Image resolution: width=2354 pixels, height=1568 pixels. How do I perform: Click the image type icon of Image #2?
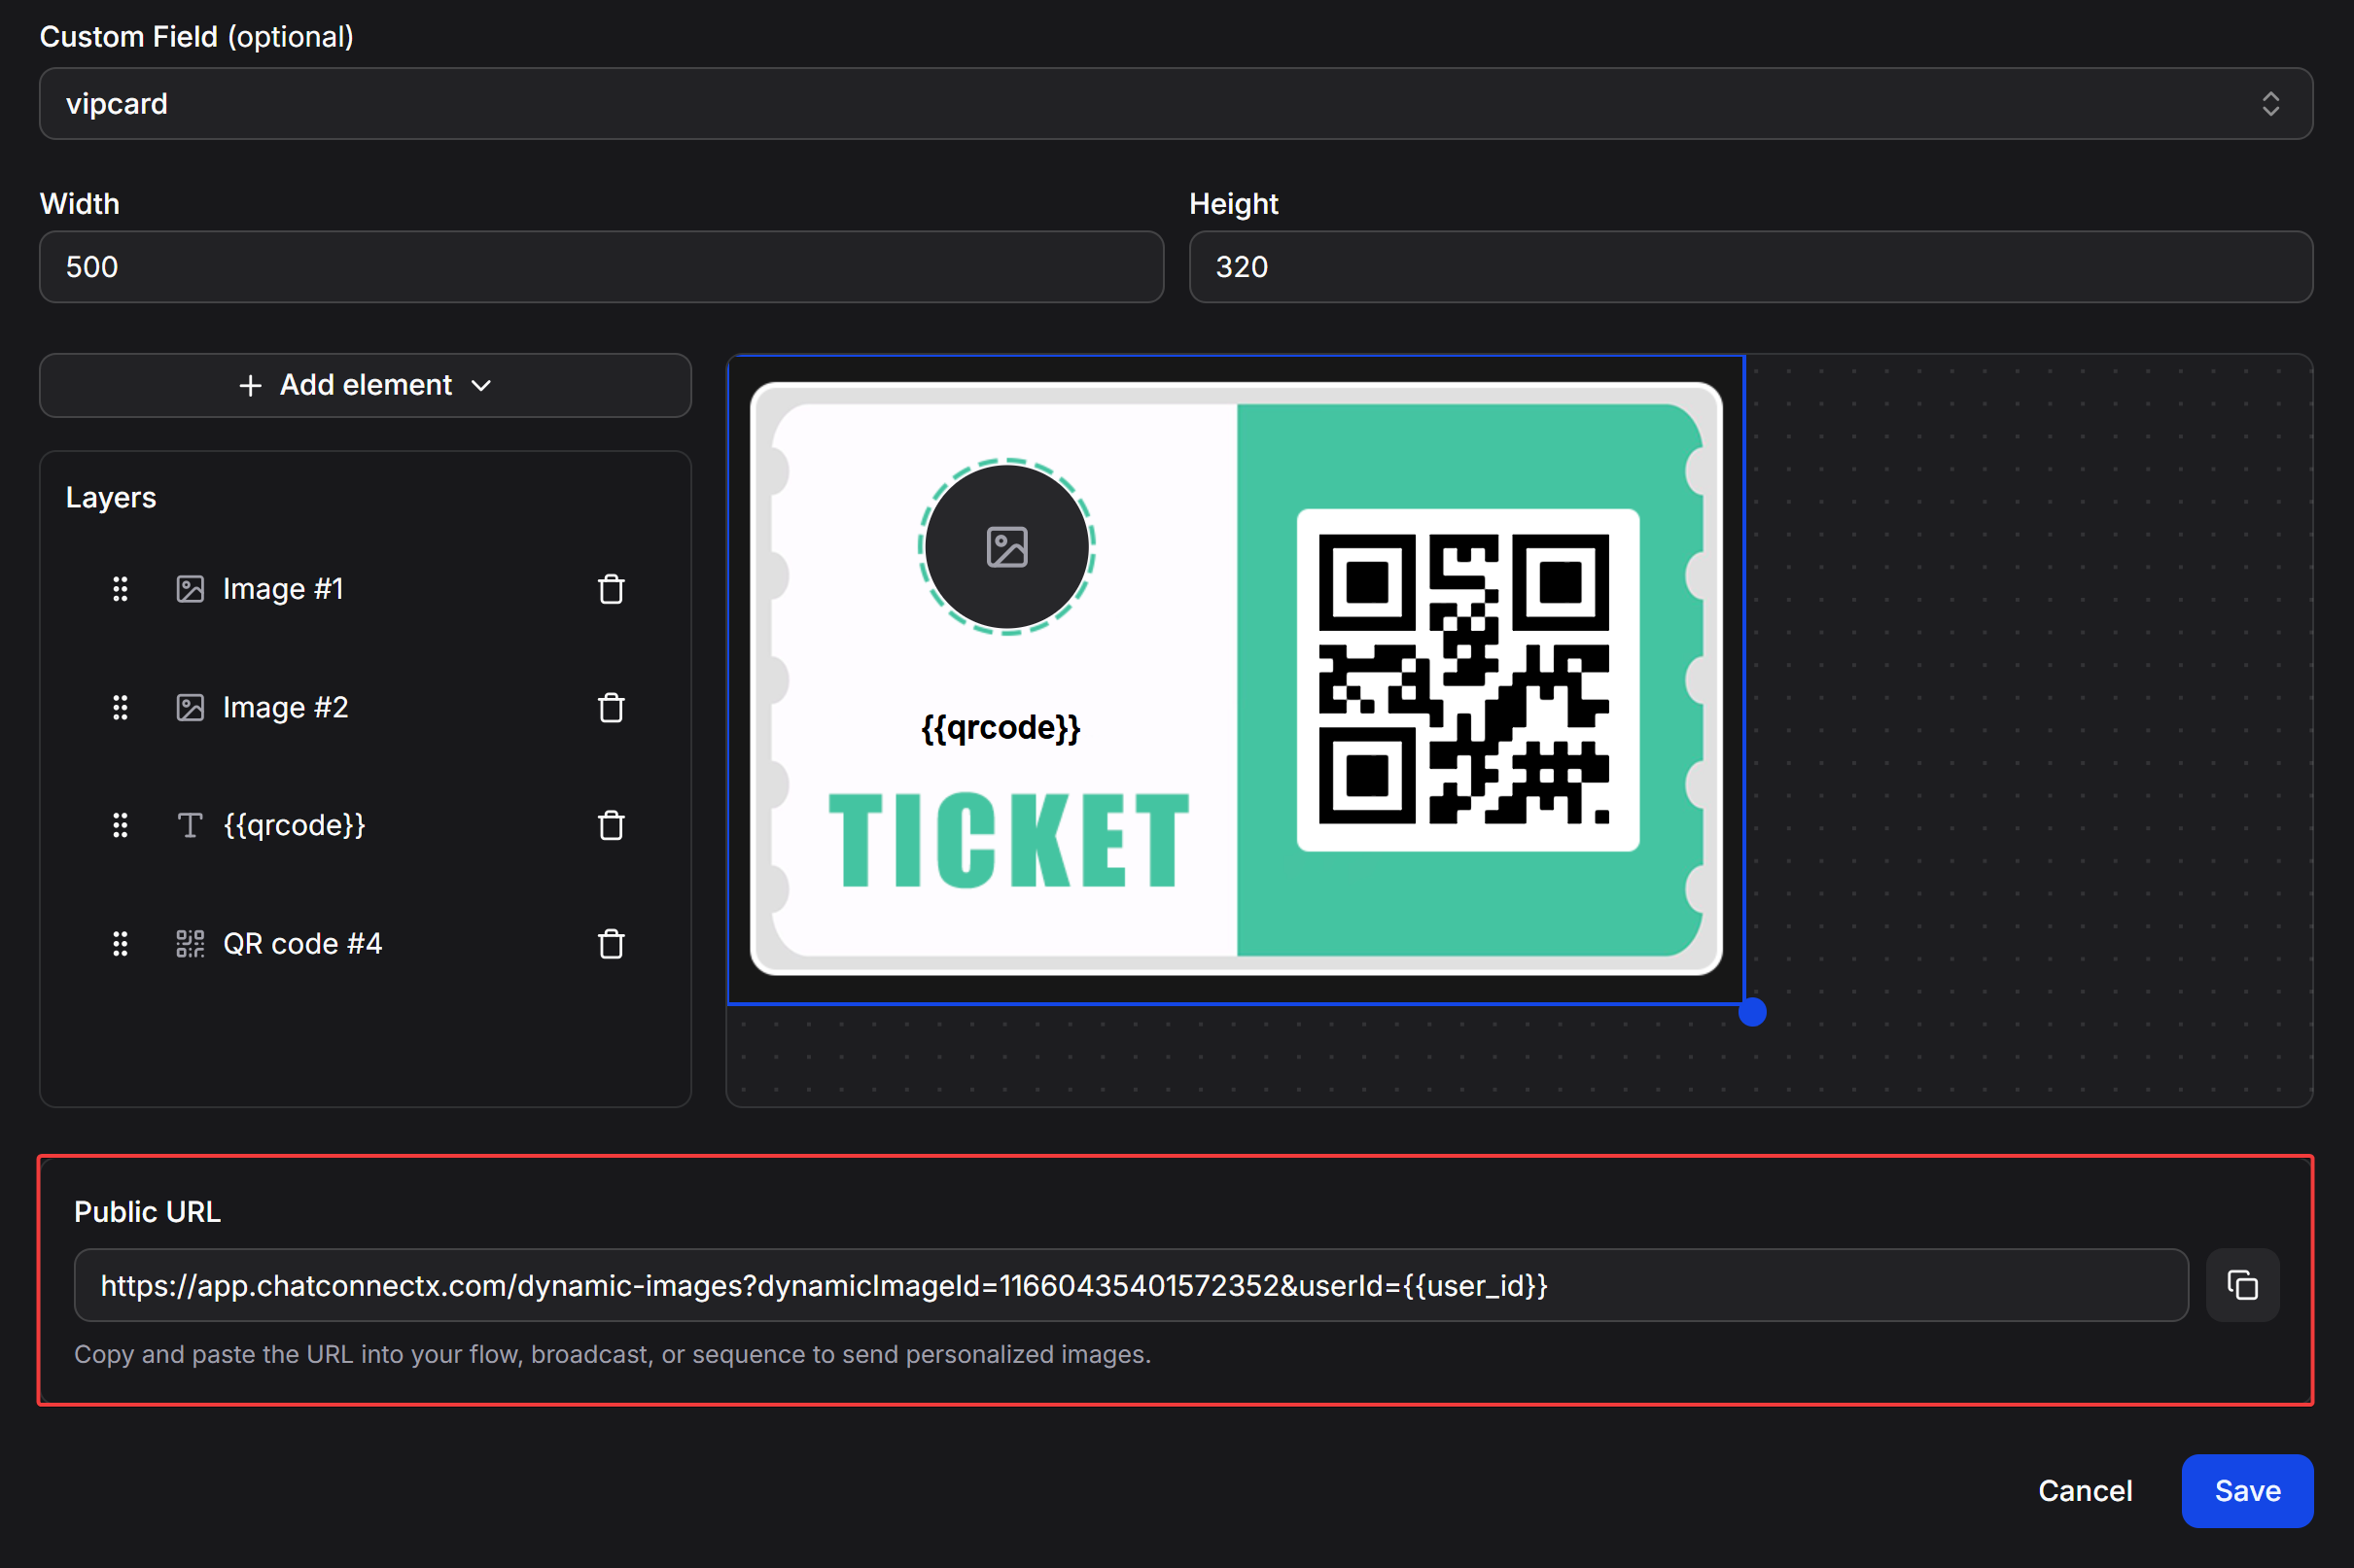190,707
